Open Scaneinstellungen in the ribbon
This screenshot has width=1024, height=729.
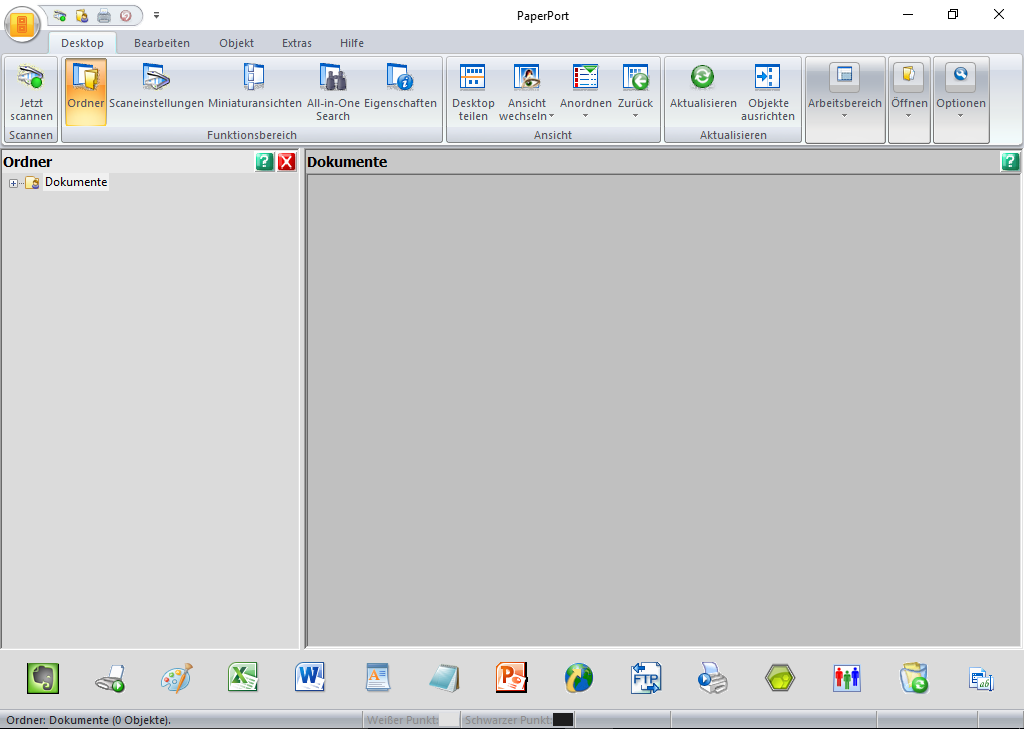tap(156, 88)
